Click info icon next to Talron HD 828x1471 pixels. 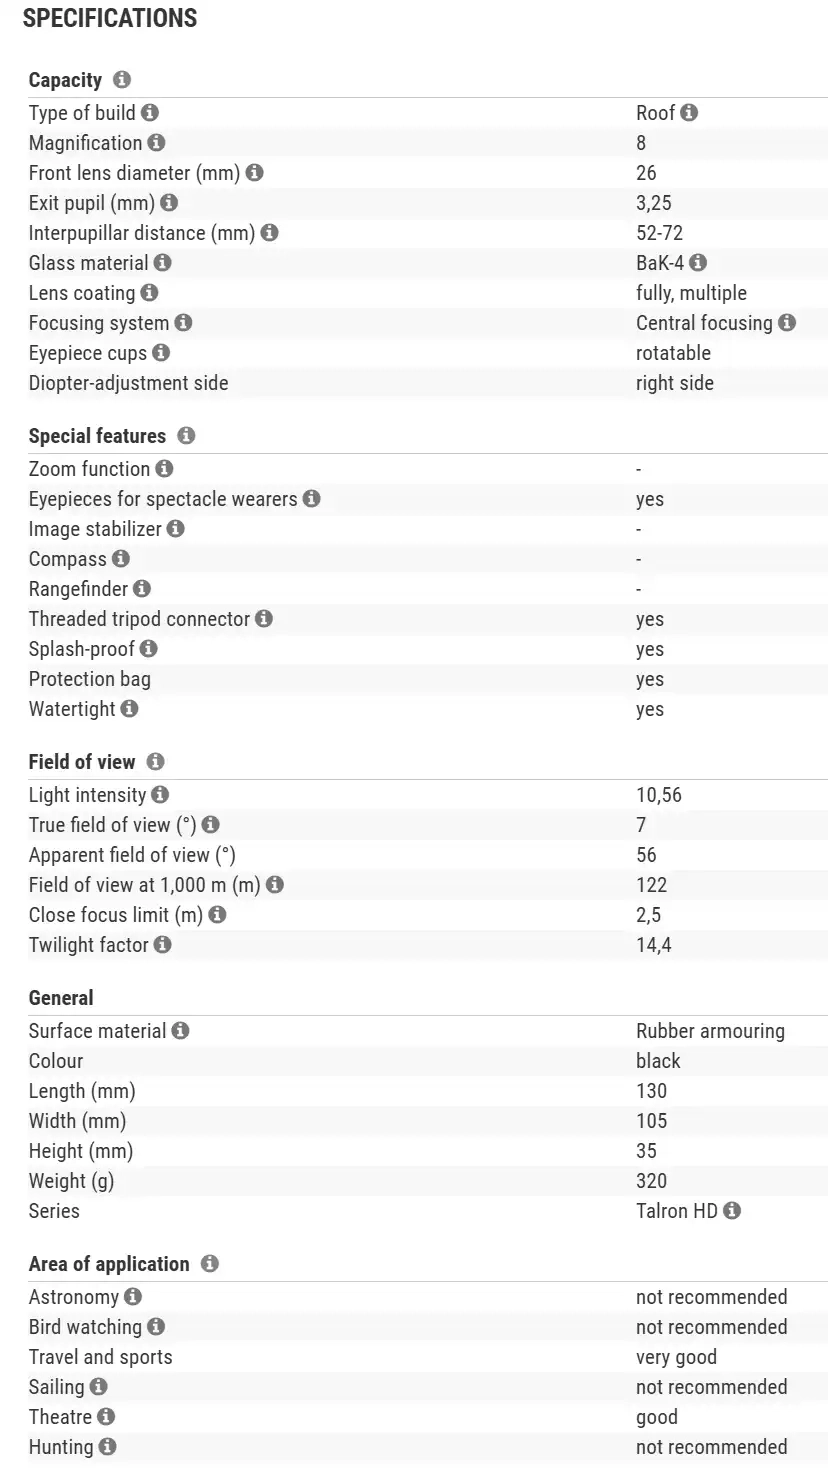[x=732, y=1211]
